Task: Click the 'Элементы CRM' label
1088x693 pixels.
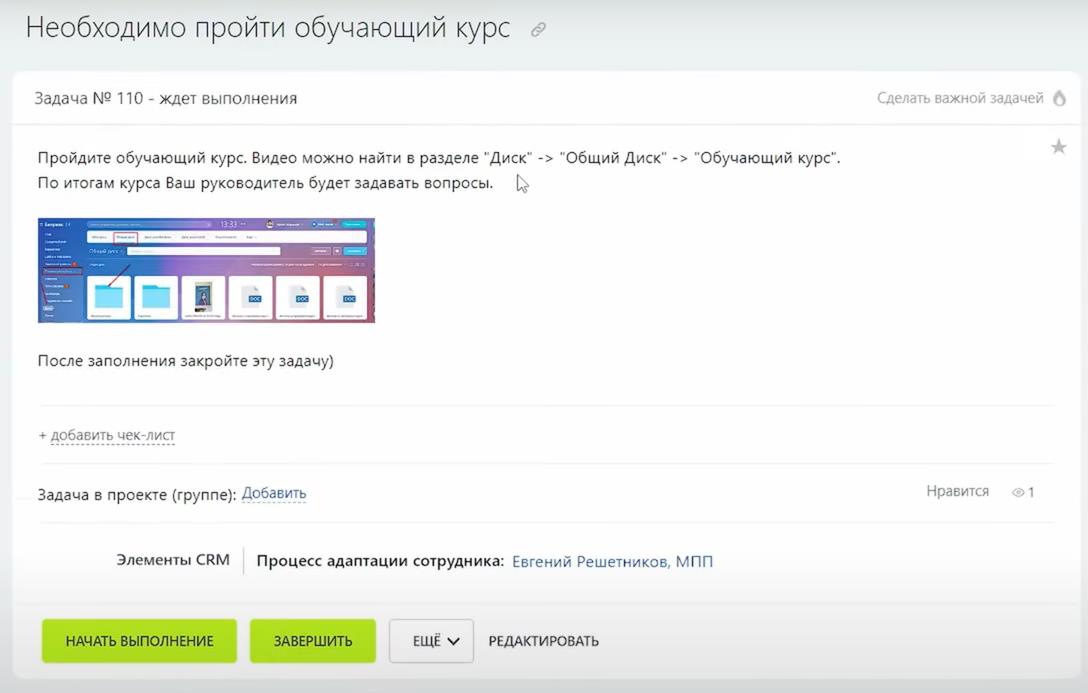Action: coord(173,560)
